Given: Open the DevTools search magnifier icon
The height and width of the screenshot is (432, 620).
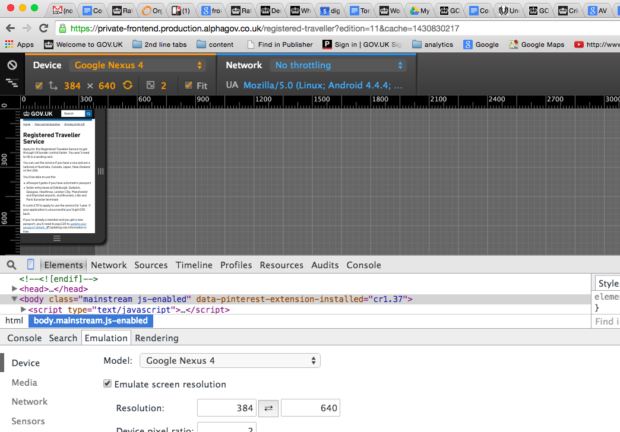Looking at the screenshot, I should [x=11, y=265].
